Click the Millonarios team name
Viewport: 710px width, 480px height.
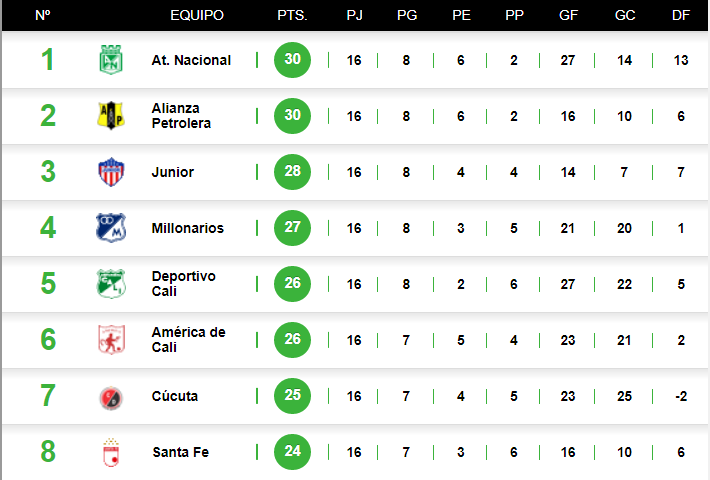pyautogui.click(x=187, y=228)
